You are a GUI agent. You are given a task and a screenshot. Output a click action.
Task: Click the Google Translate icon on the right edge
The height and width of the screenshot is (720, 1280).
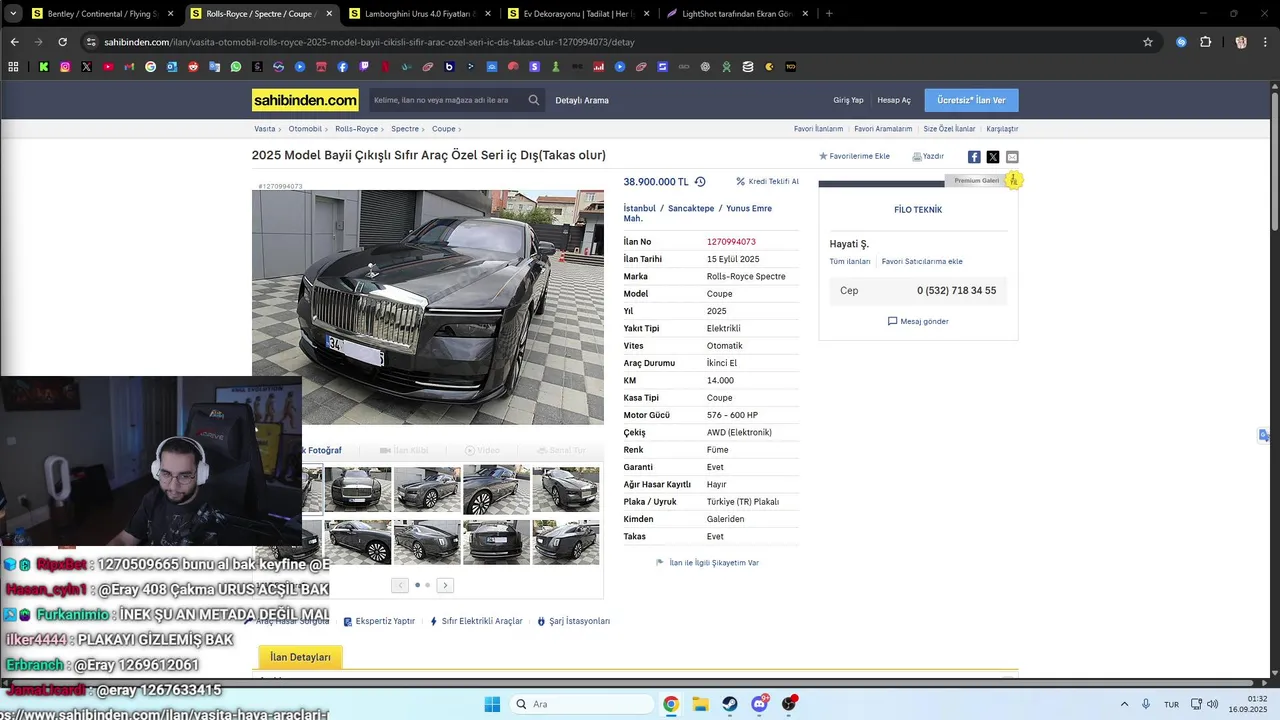tap(1264, 435)
